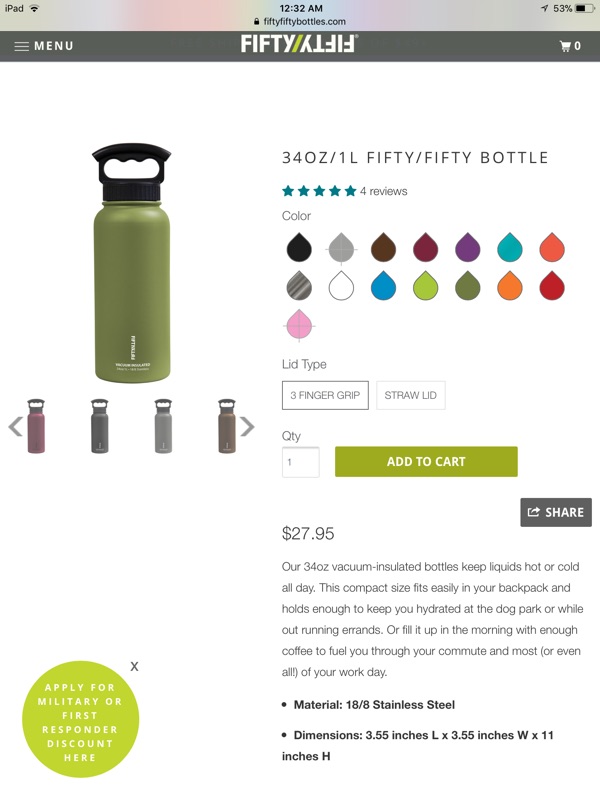Show next bottle thumbnails with right arrow
Screen dimensions: 600x800
tap(247, 427)
